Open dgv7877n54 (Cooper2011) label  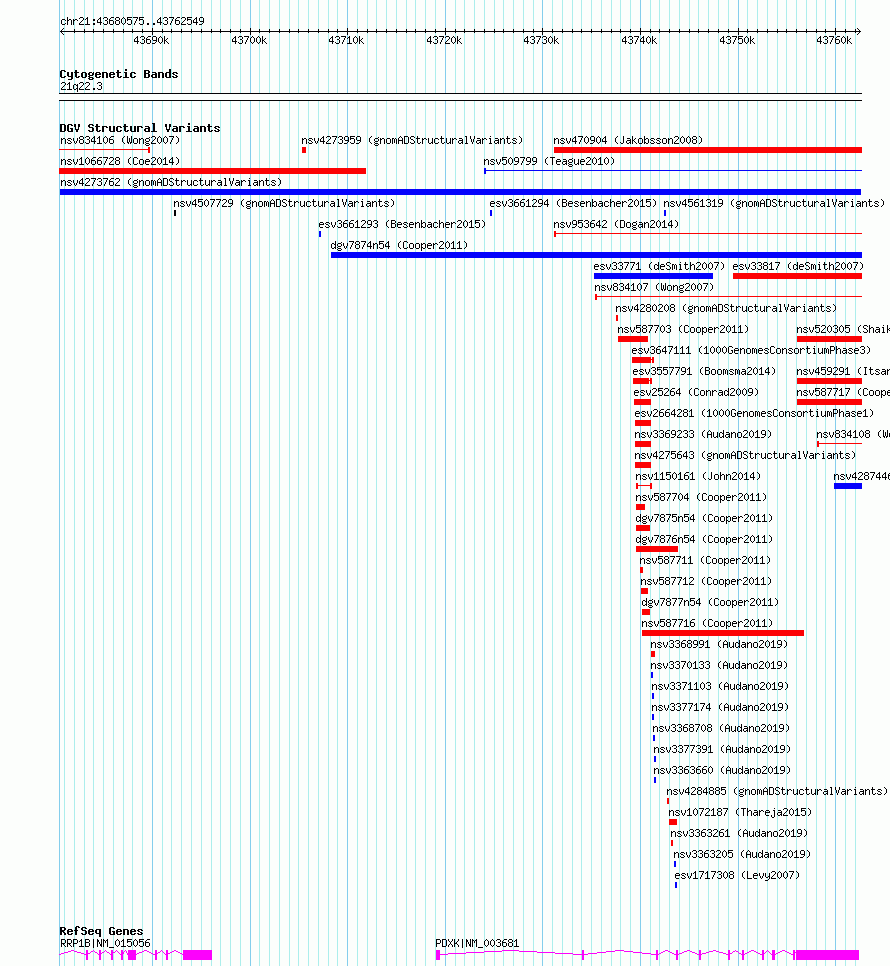[x=710, y=602]
